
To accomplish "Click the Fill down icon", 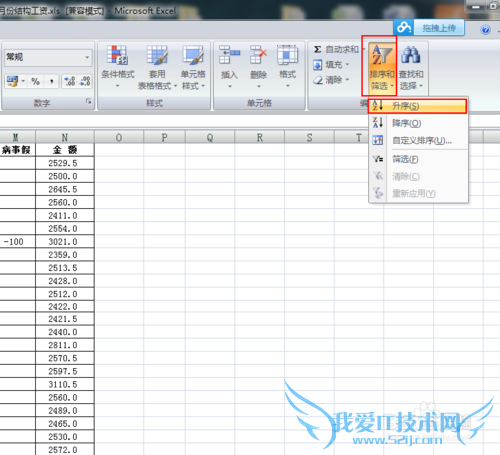I will (317, 65).
